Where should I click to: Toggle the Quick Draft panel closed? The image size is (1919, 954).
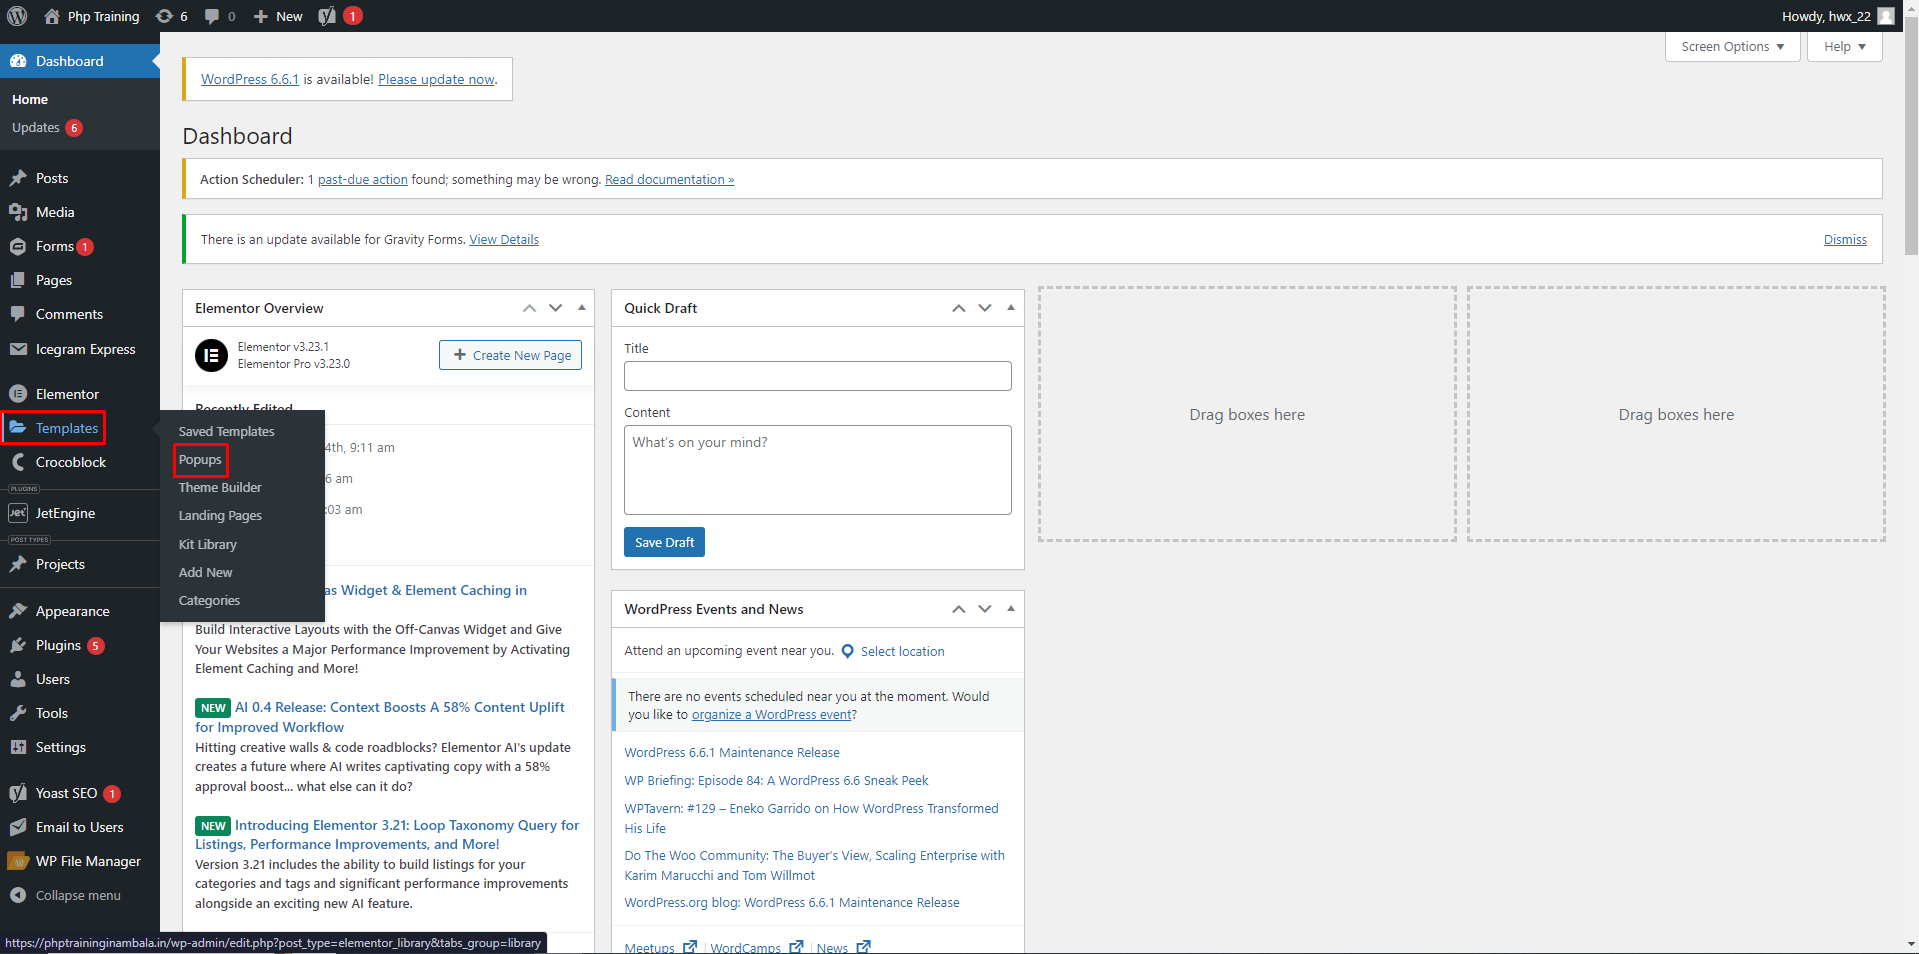(1011, 308)
